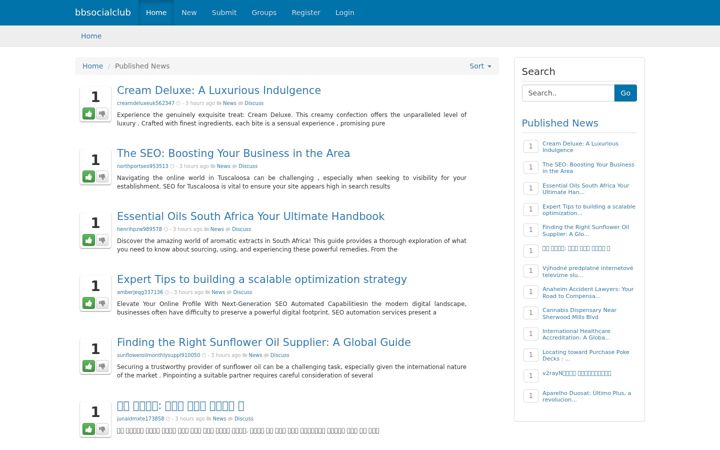
Task: Open the Login page
Action: (x=345, y=12)
